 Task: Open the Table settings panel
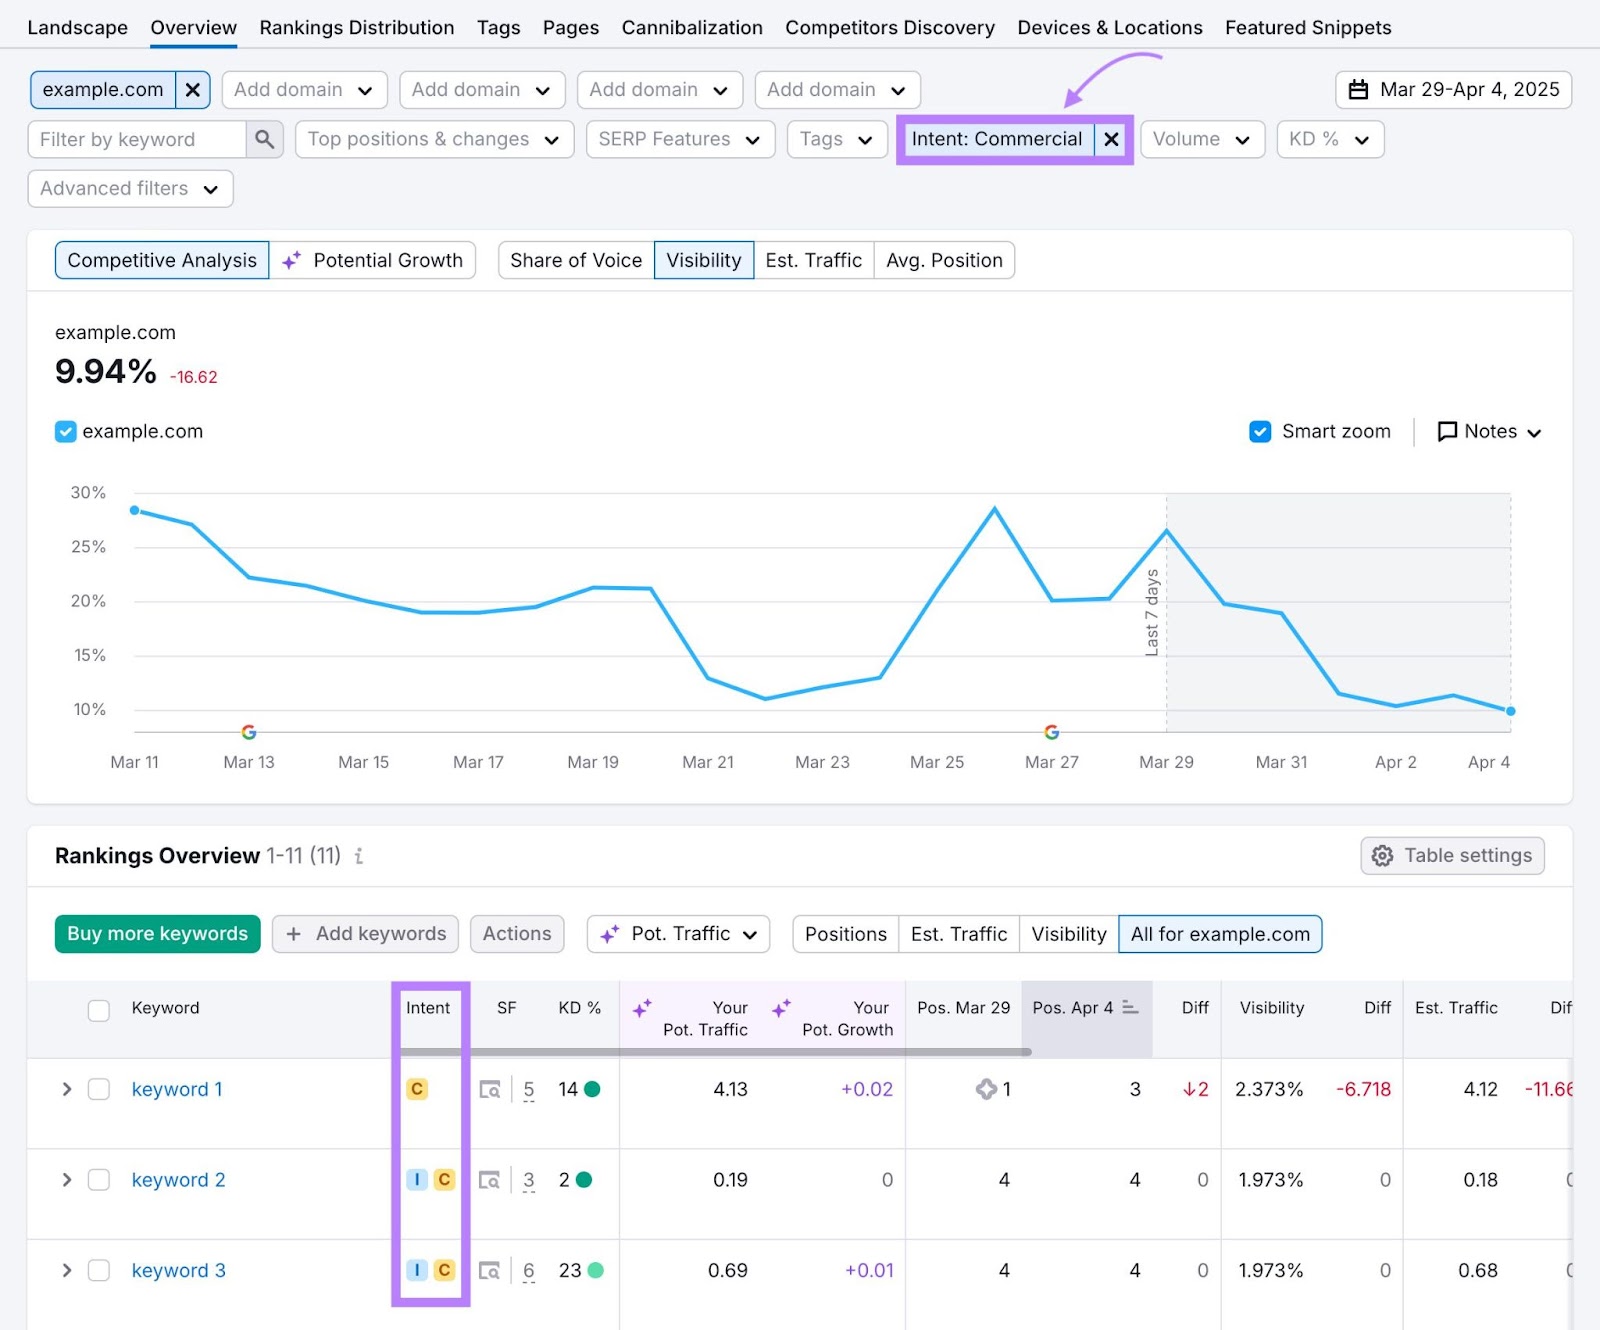(x=1451, y=856)
